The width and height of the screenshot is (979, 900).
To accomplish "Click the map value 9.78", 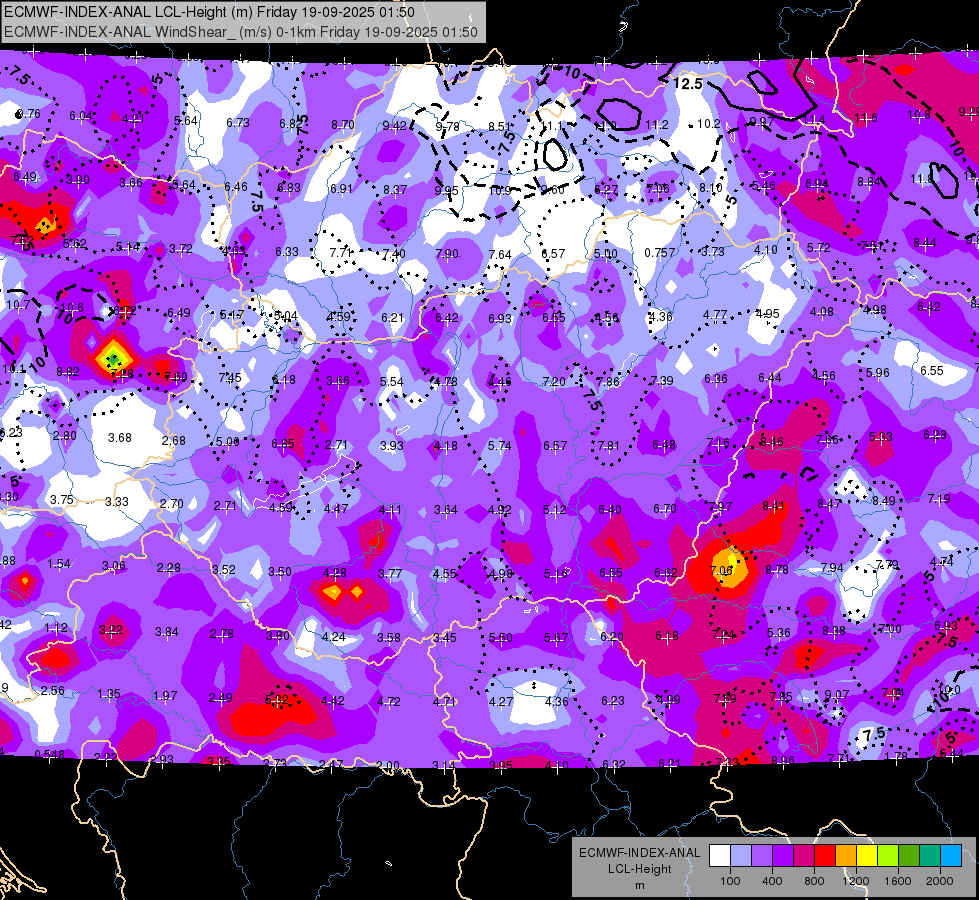I will [447, 127].
